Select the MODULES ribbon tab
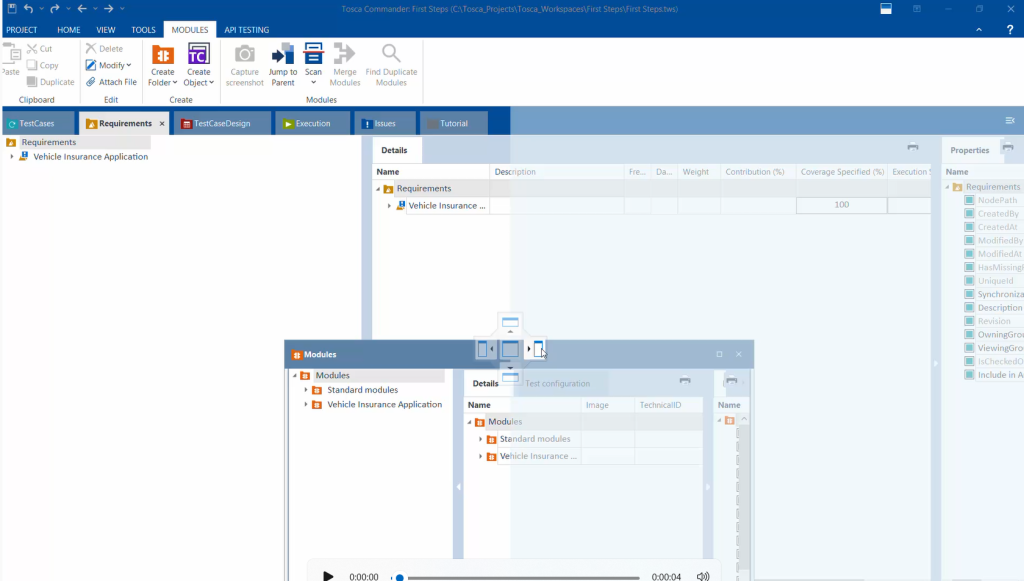 coord(190,30)
